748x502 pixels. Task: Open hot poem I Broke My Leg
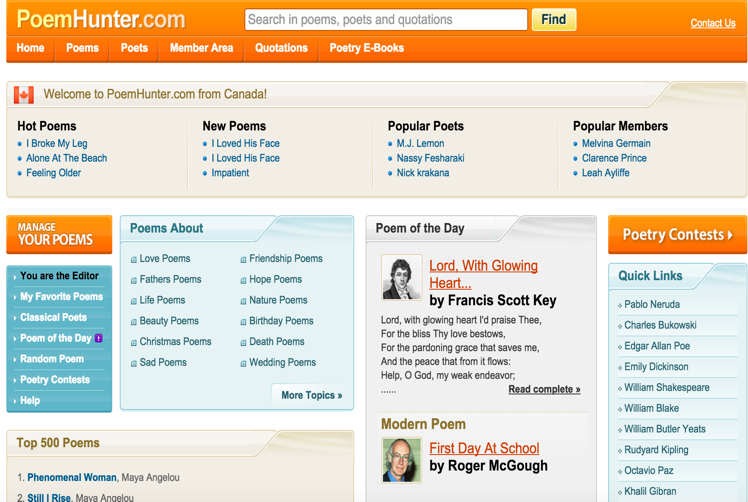(x=57, y=144)
